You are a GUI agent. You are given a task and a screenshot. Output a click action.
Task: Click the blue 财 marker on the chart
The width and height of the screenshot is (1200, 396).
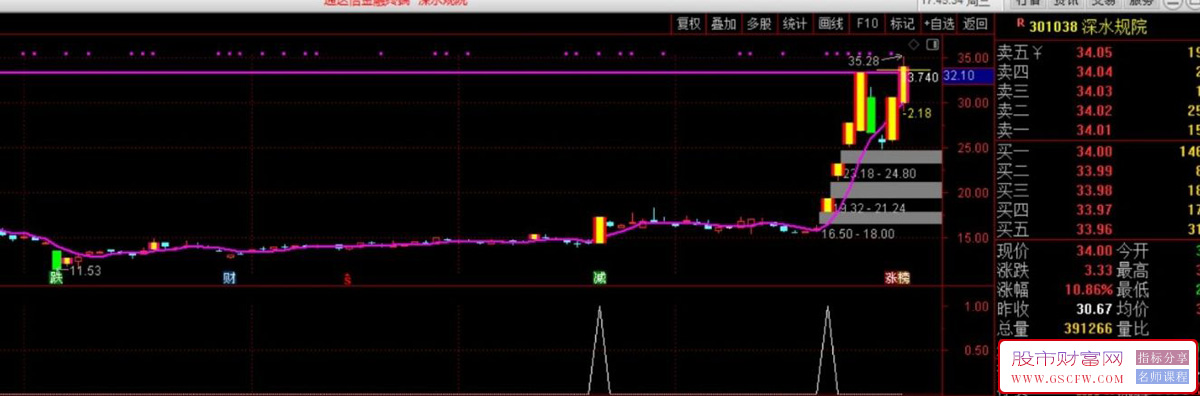[x=230, y=277]
